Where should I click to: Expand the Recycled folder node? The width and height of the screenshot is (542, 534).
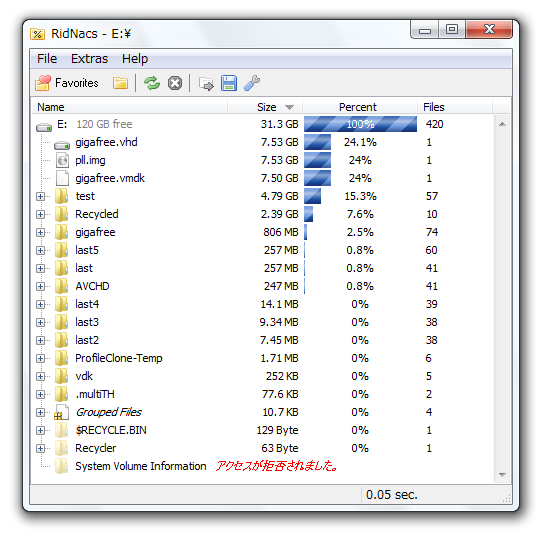tap(40, 215)
